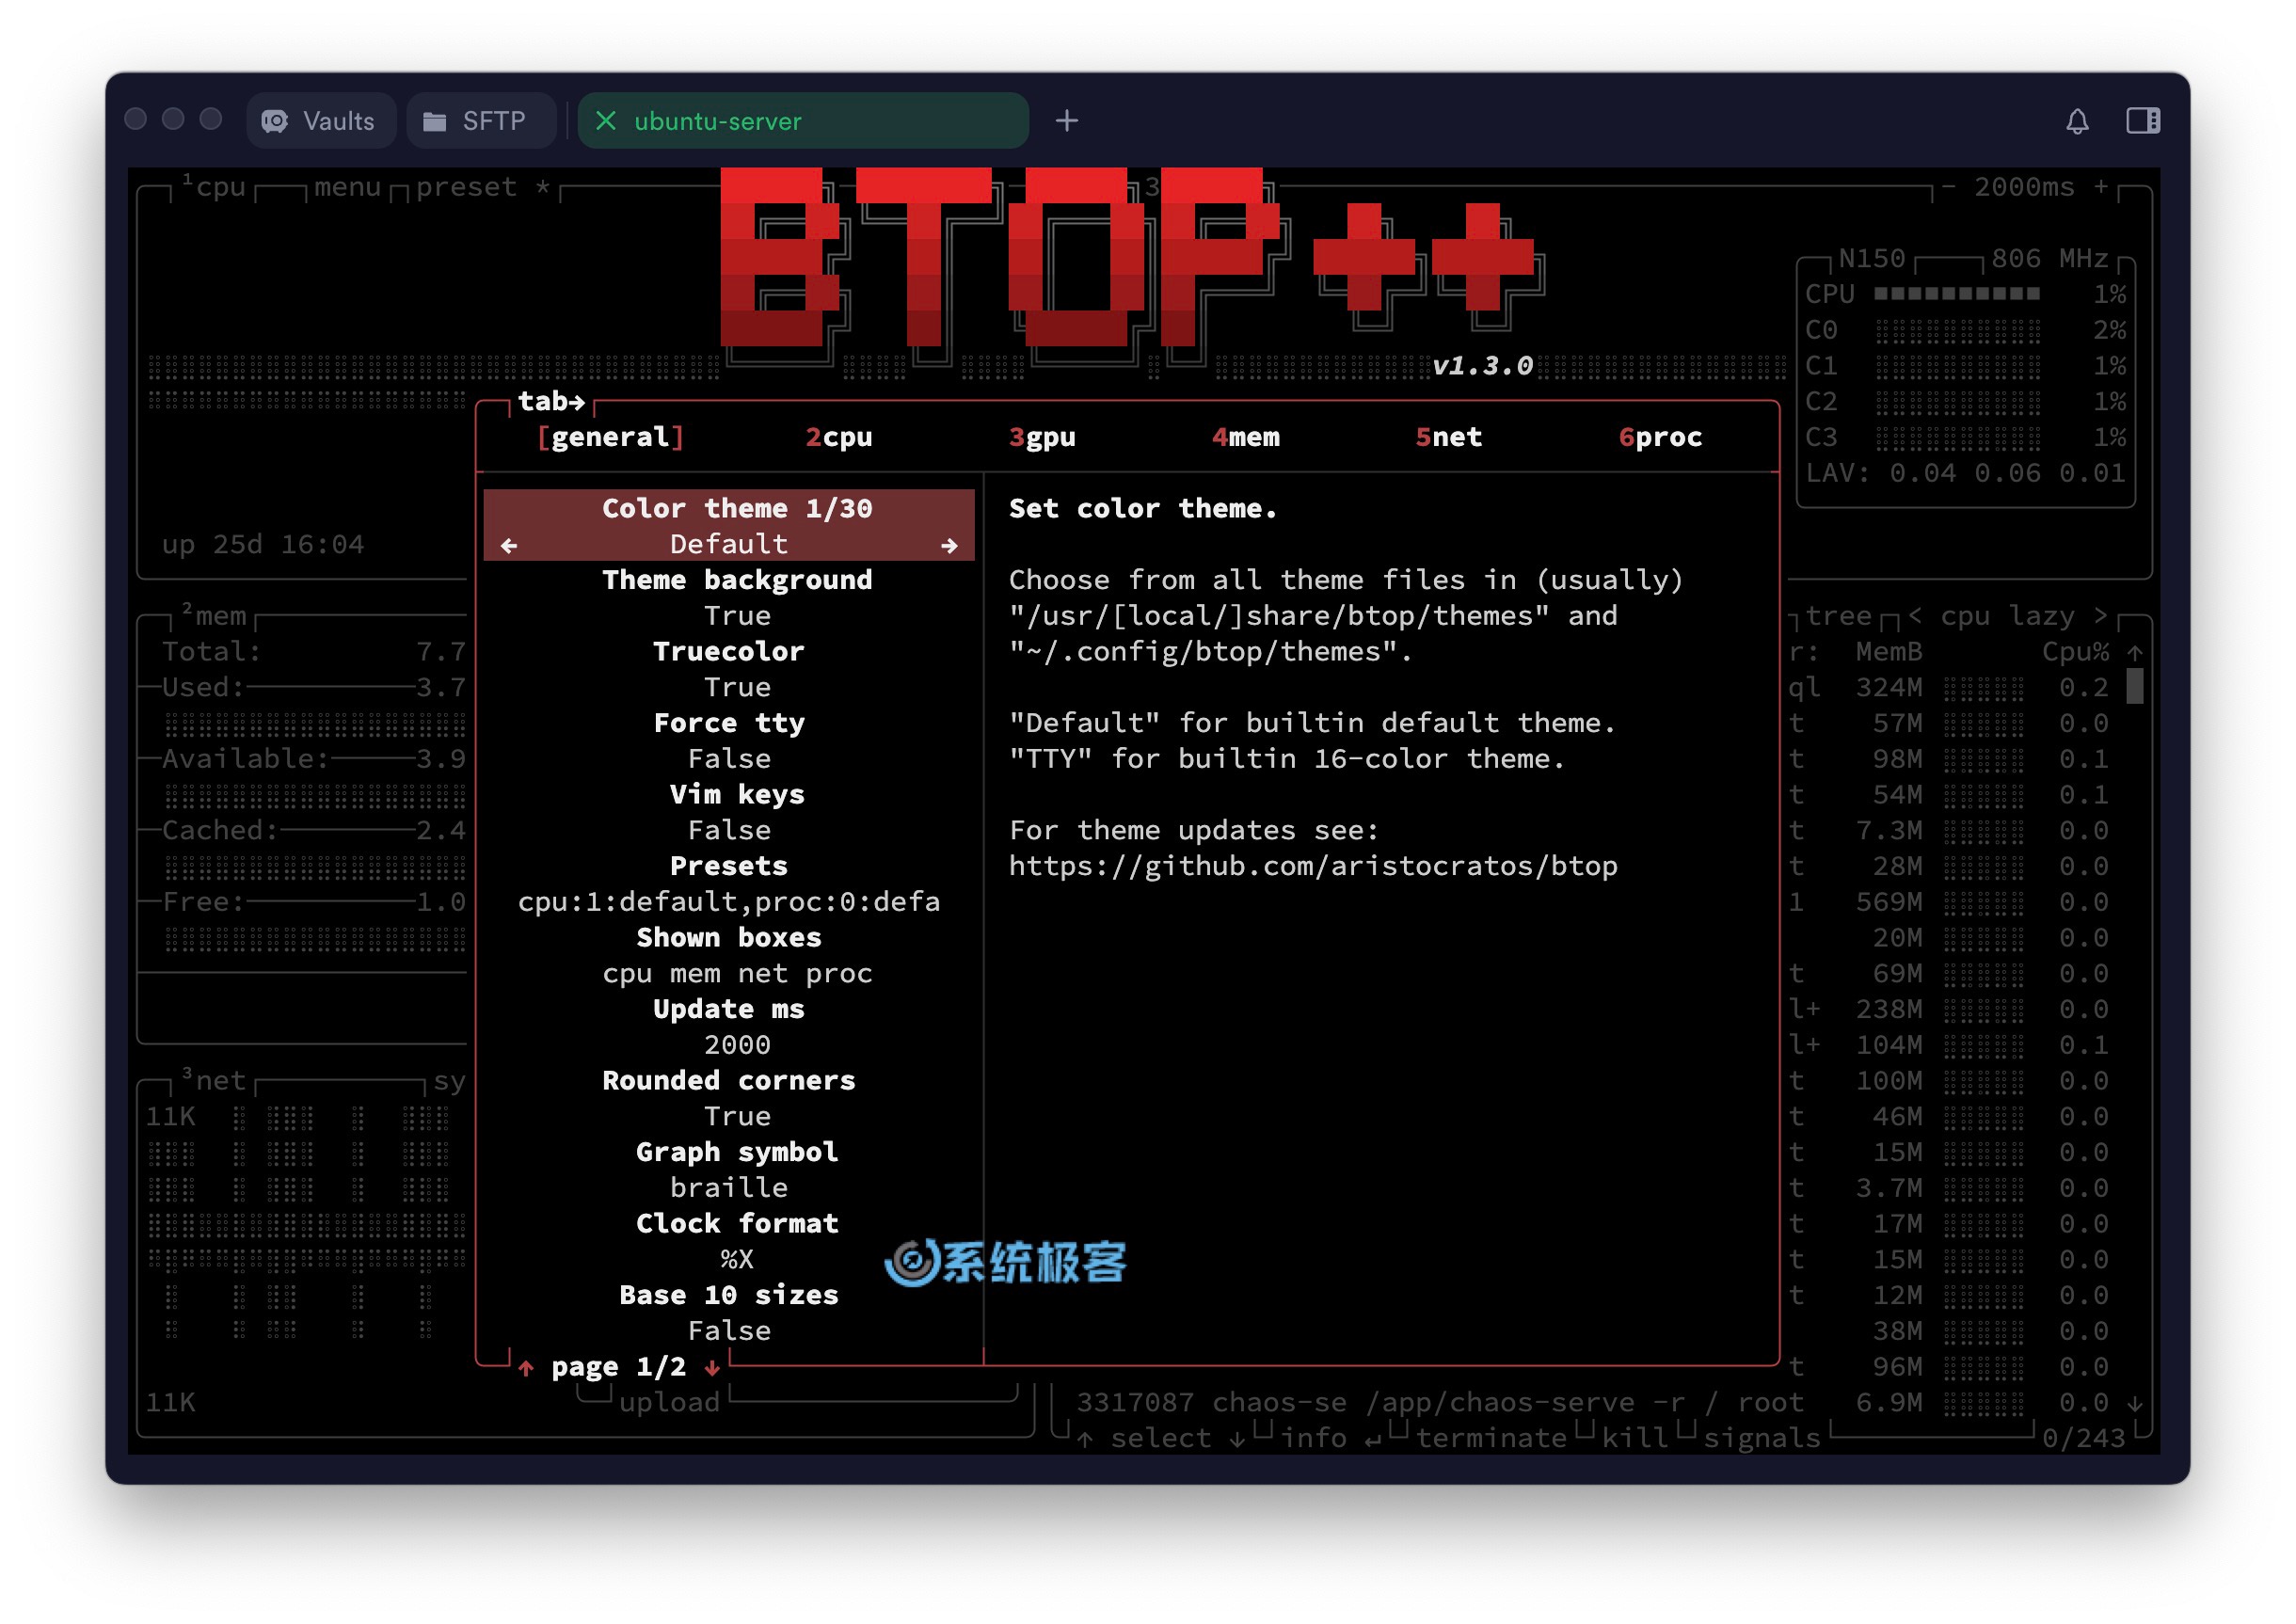
Task: Click the 569M memory process row
Action: tap(1948, 902)
